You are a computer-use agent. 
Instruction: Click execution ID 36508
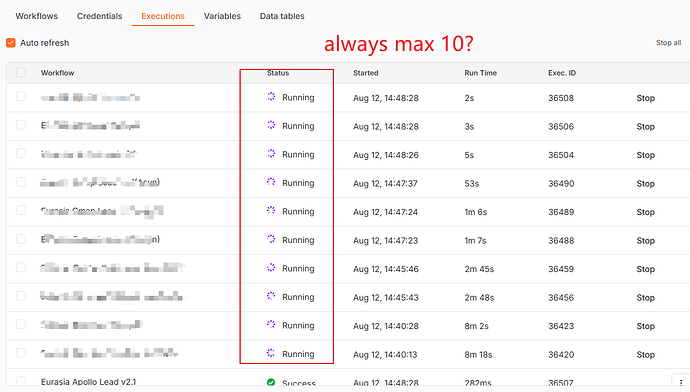click(x=561, y=98)
